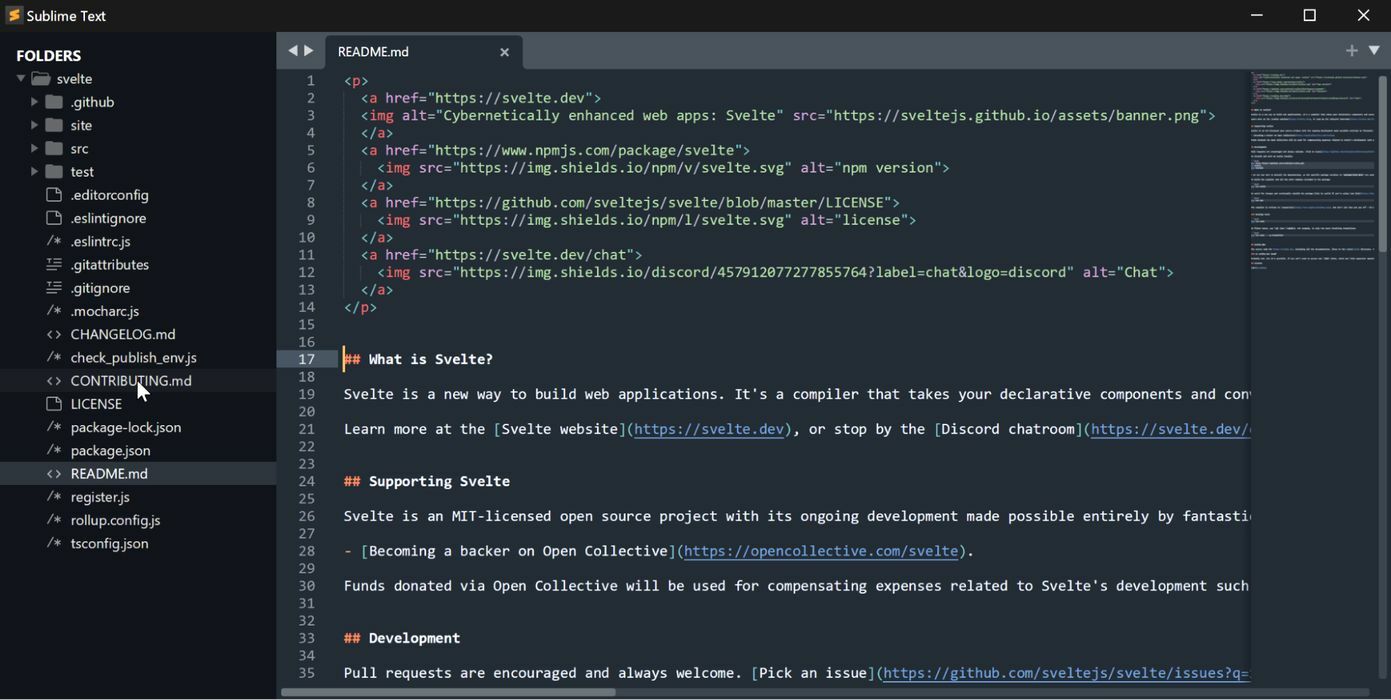The image size is (1391, 700).
Task: Click the .github folder icon
Action: 54,102
